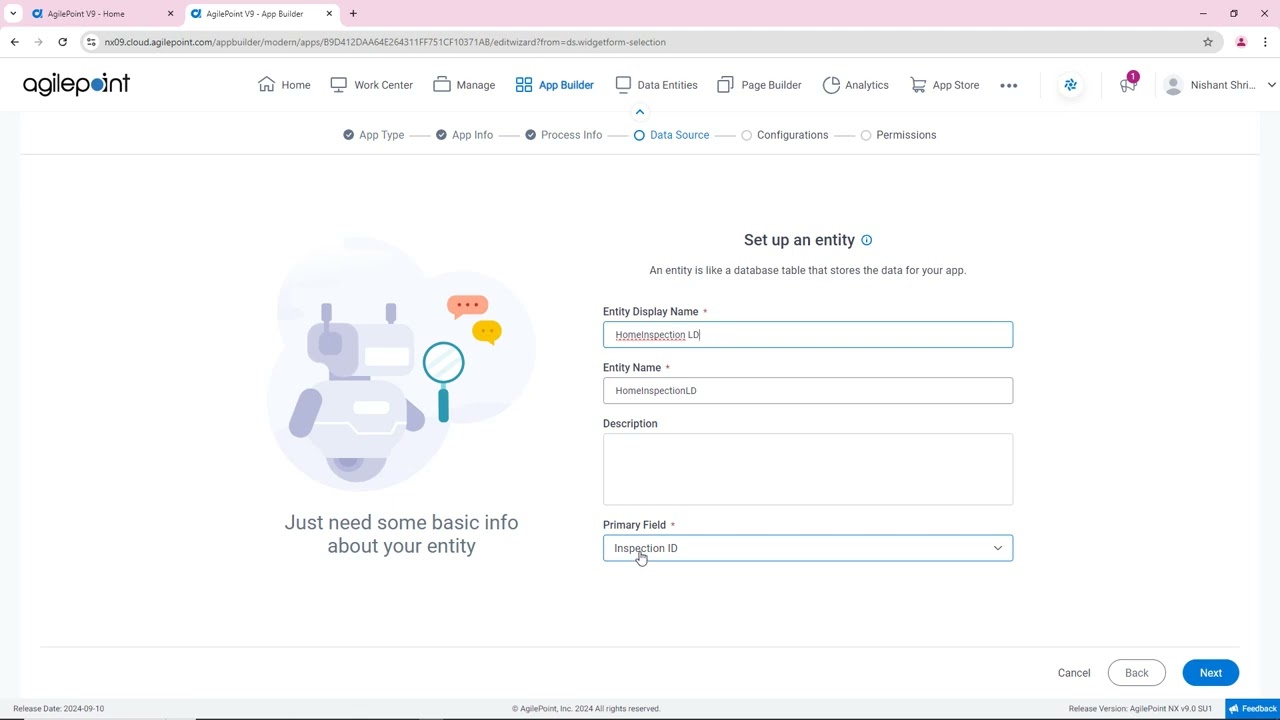Go to the Permissions wizard step

(898, 135)
